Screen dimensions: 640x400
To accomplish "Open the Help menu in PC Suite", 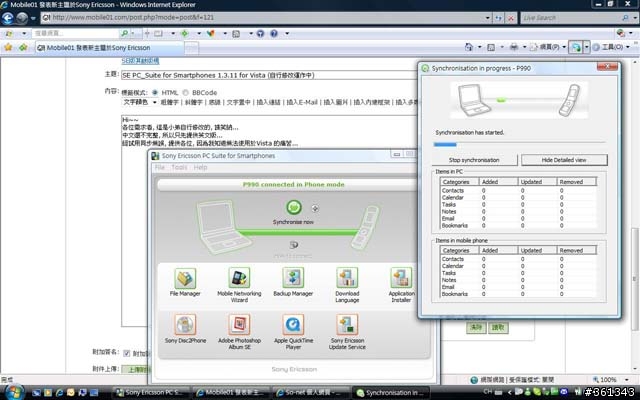I will pyautogui.click(x=200, y=167).
